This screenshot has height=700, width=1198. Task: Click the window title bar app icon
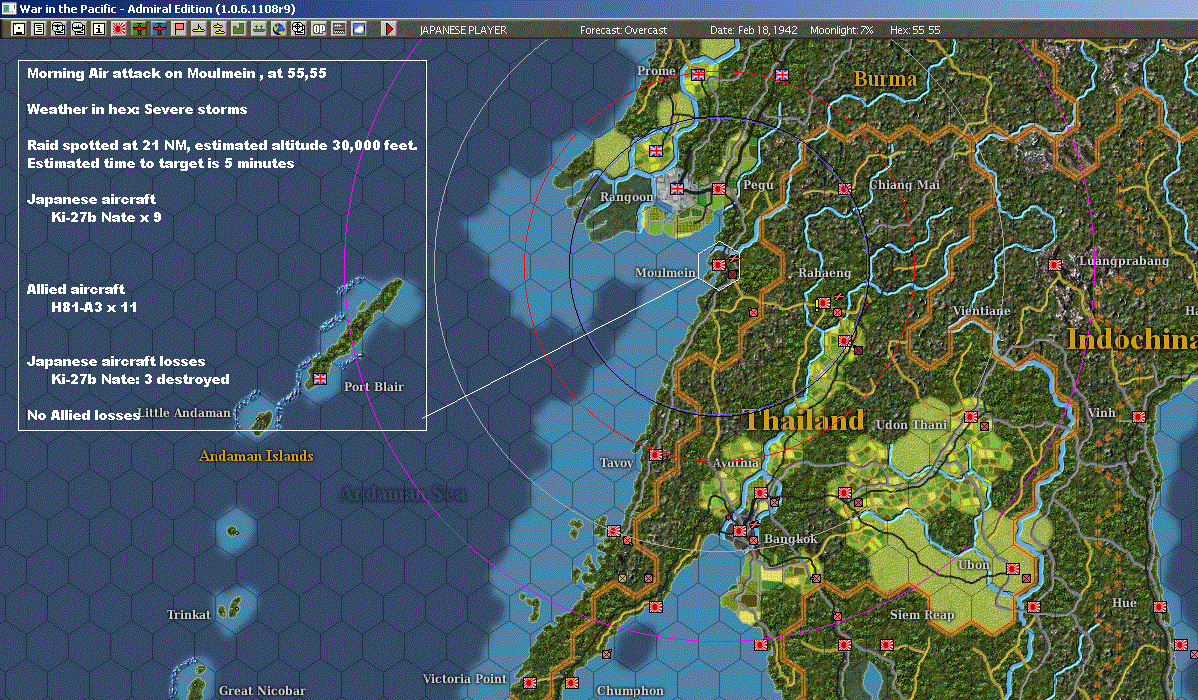point(8,8)
